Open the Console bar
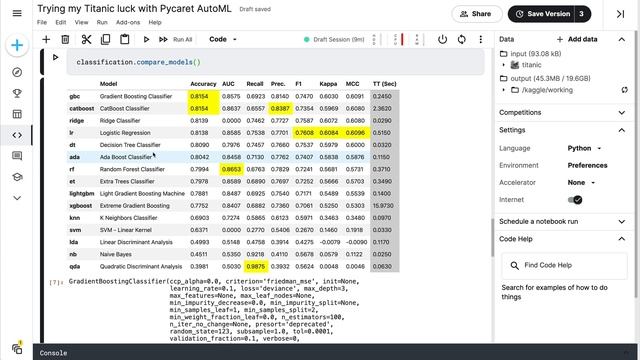The image size is (640, 360). [x=336, y=352]
